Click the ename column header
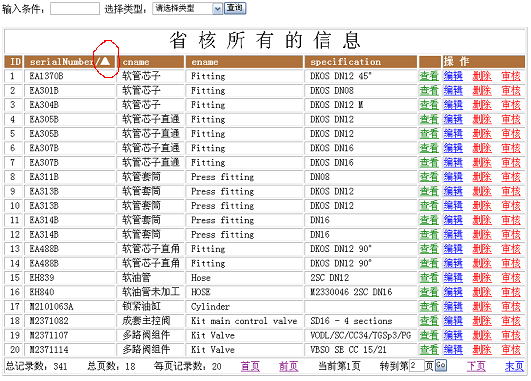 pos(244,62)
